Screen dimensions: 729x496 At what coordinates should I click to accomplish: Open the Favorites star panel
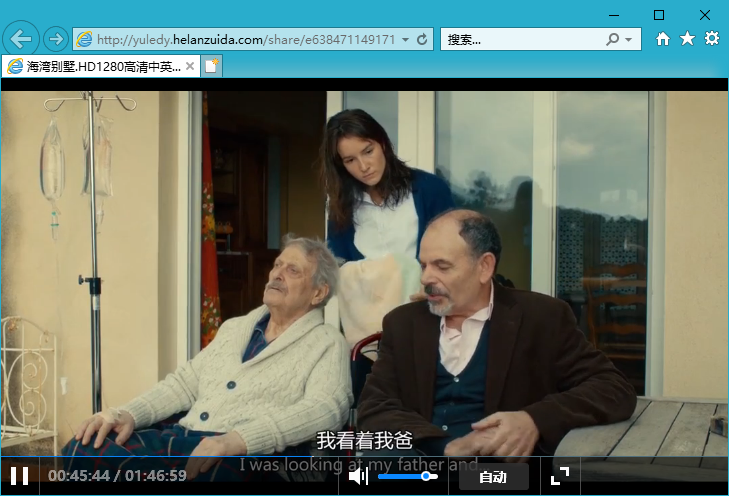(x=687, y=39)
